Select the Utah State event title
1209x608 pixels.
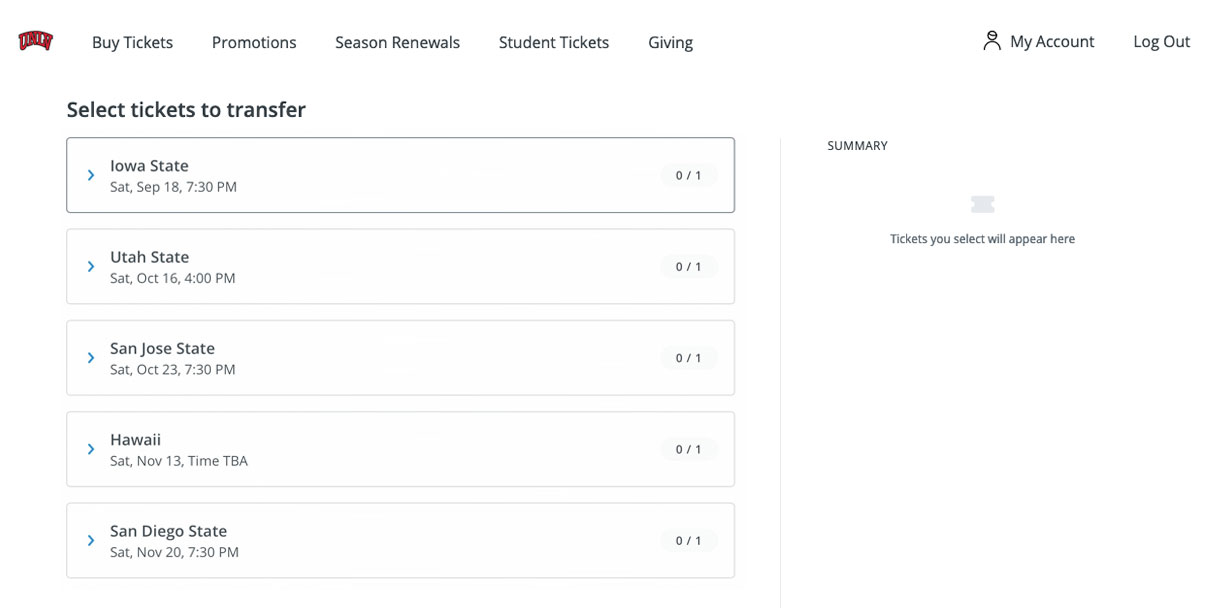149,256
